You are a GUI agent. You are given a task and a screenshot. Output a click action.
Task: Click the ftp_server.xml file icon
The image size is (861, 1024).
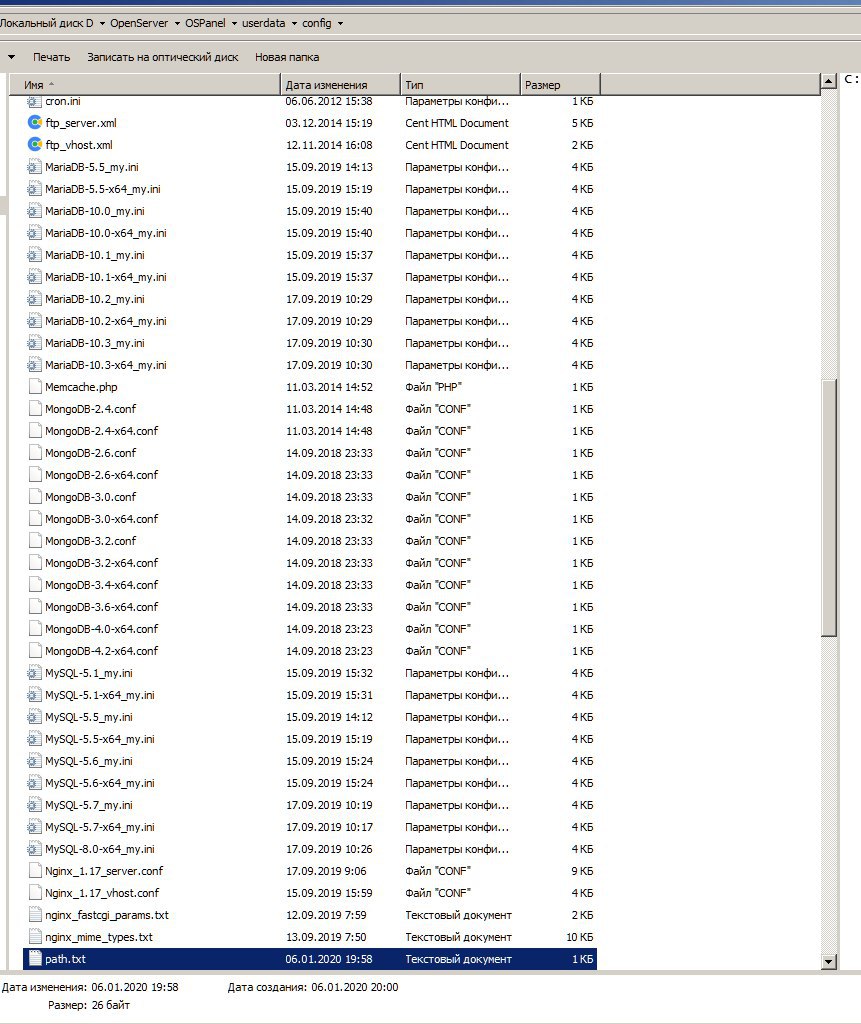tap(35, 123)
